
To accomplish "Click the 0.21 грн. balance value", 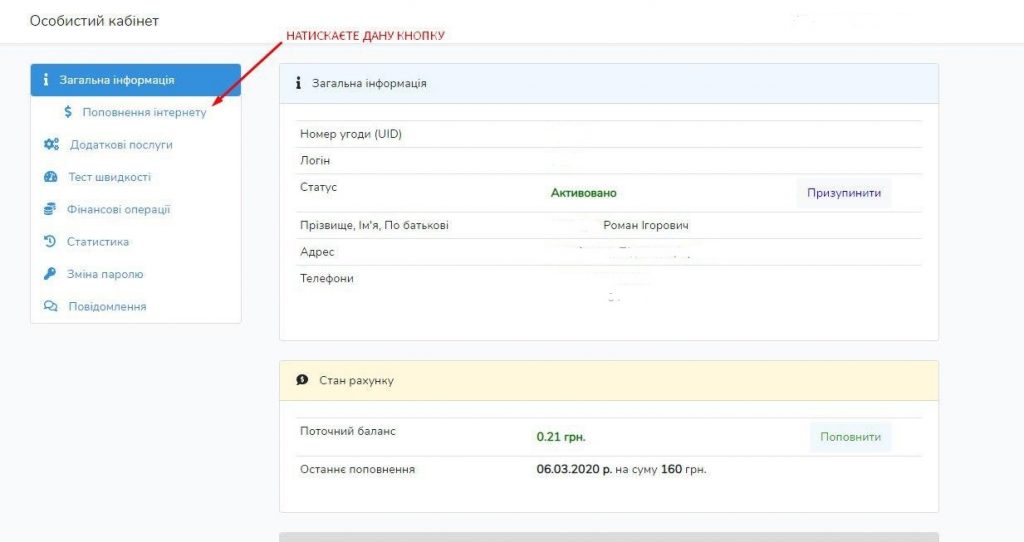I will 561,437.
